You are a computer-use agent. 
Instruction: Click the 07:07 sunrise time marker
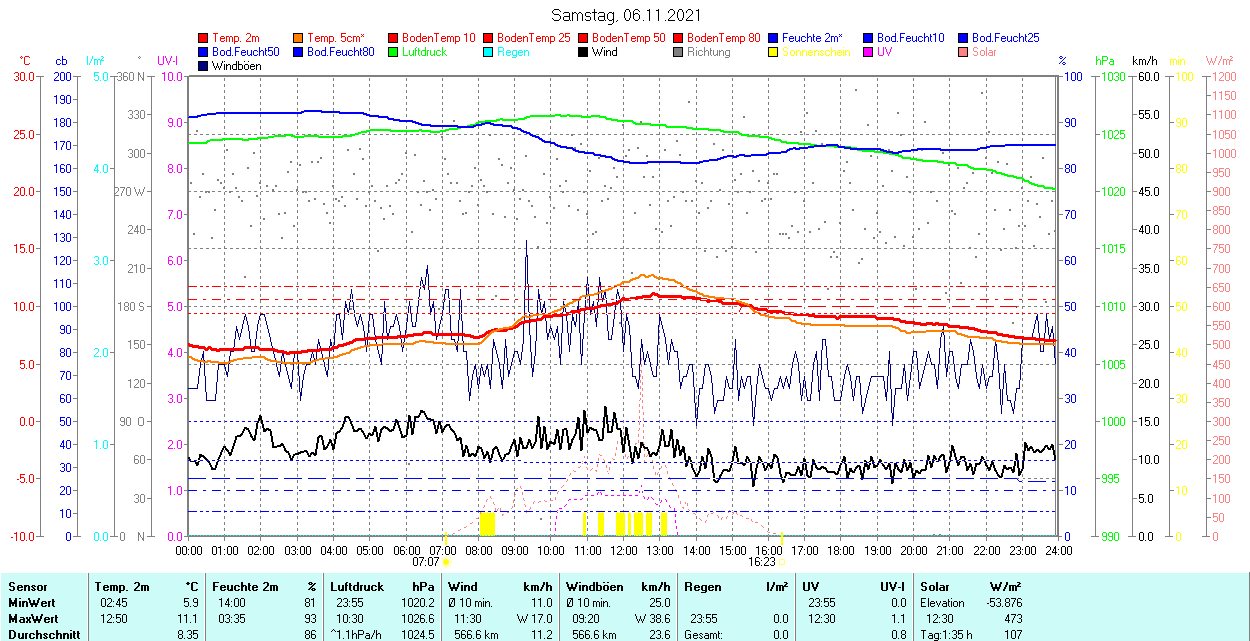(x=426, y=562)
